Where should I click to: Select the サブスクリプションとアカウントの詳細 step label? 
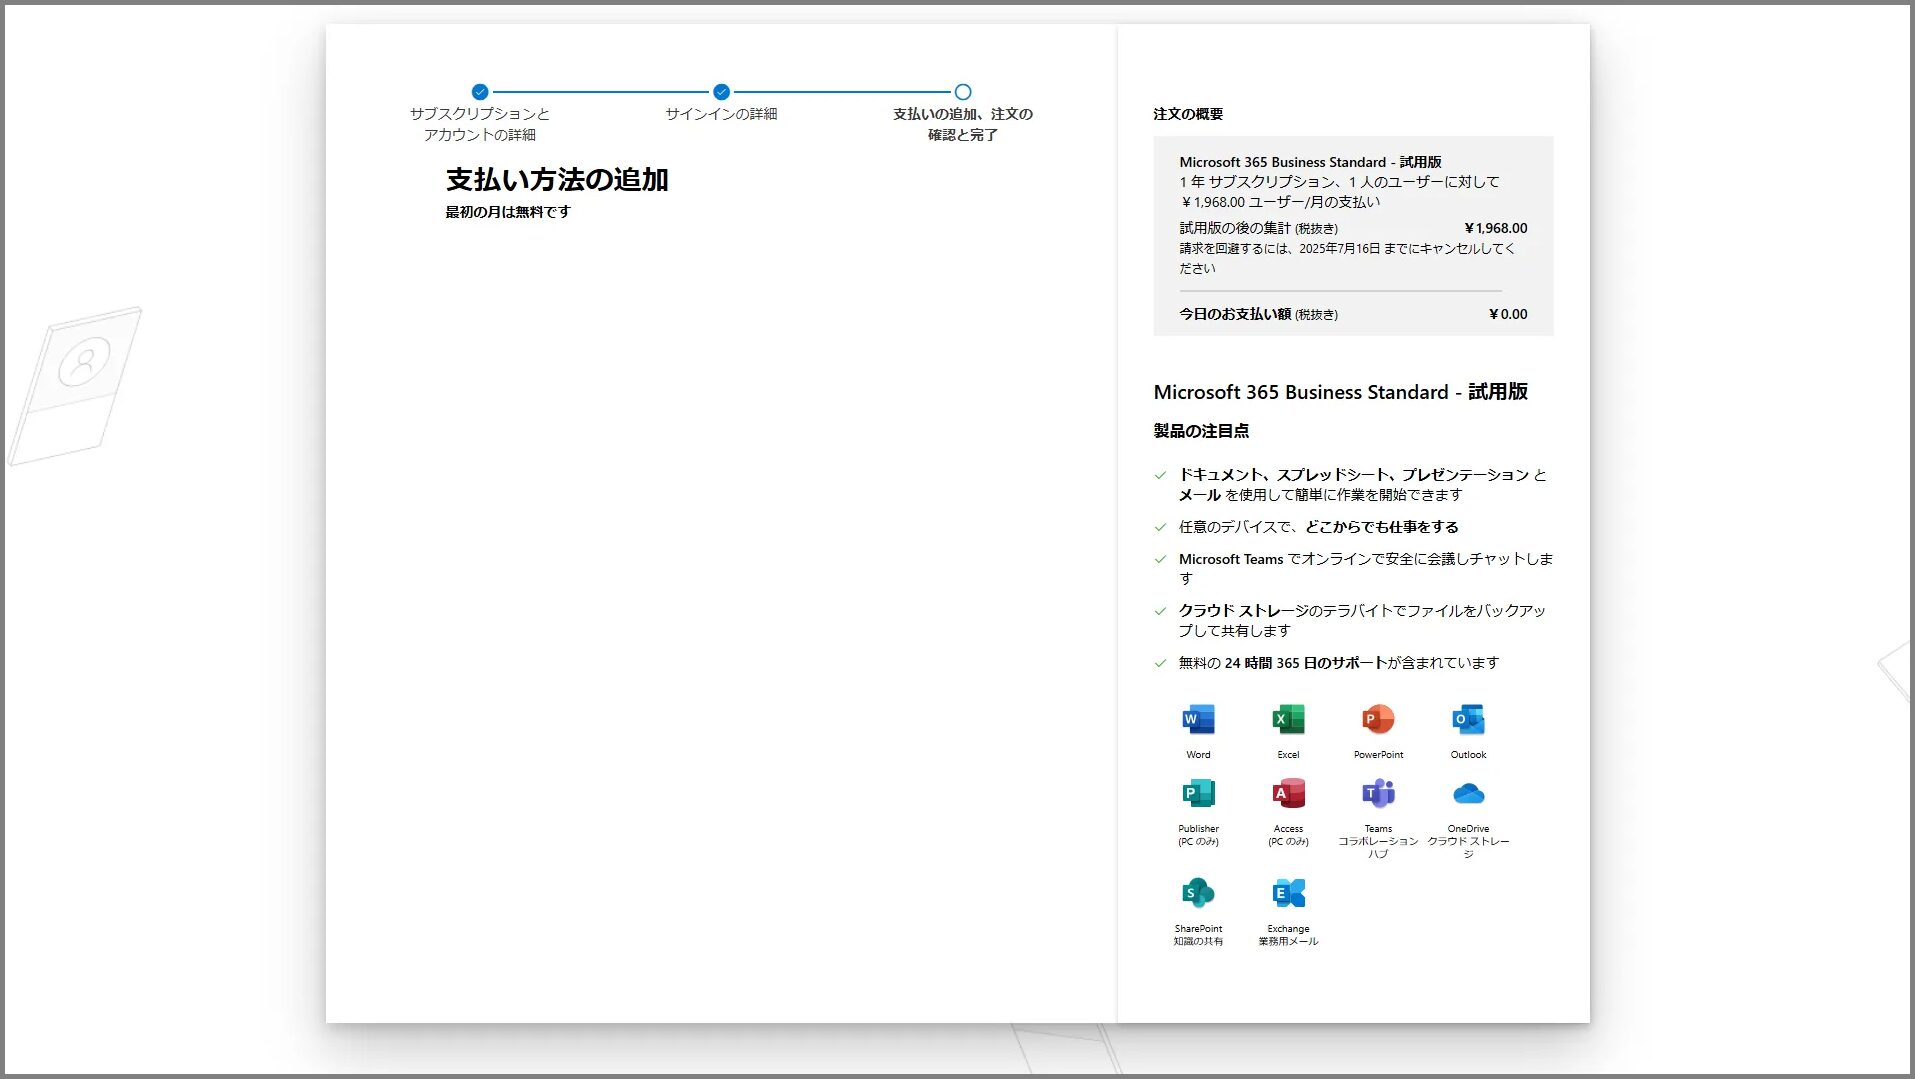pyautogui.click(x=480, y=124)
